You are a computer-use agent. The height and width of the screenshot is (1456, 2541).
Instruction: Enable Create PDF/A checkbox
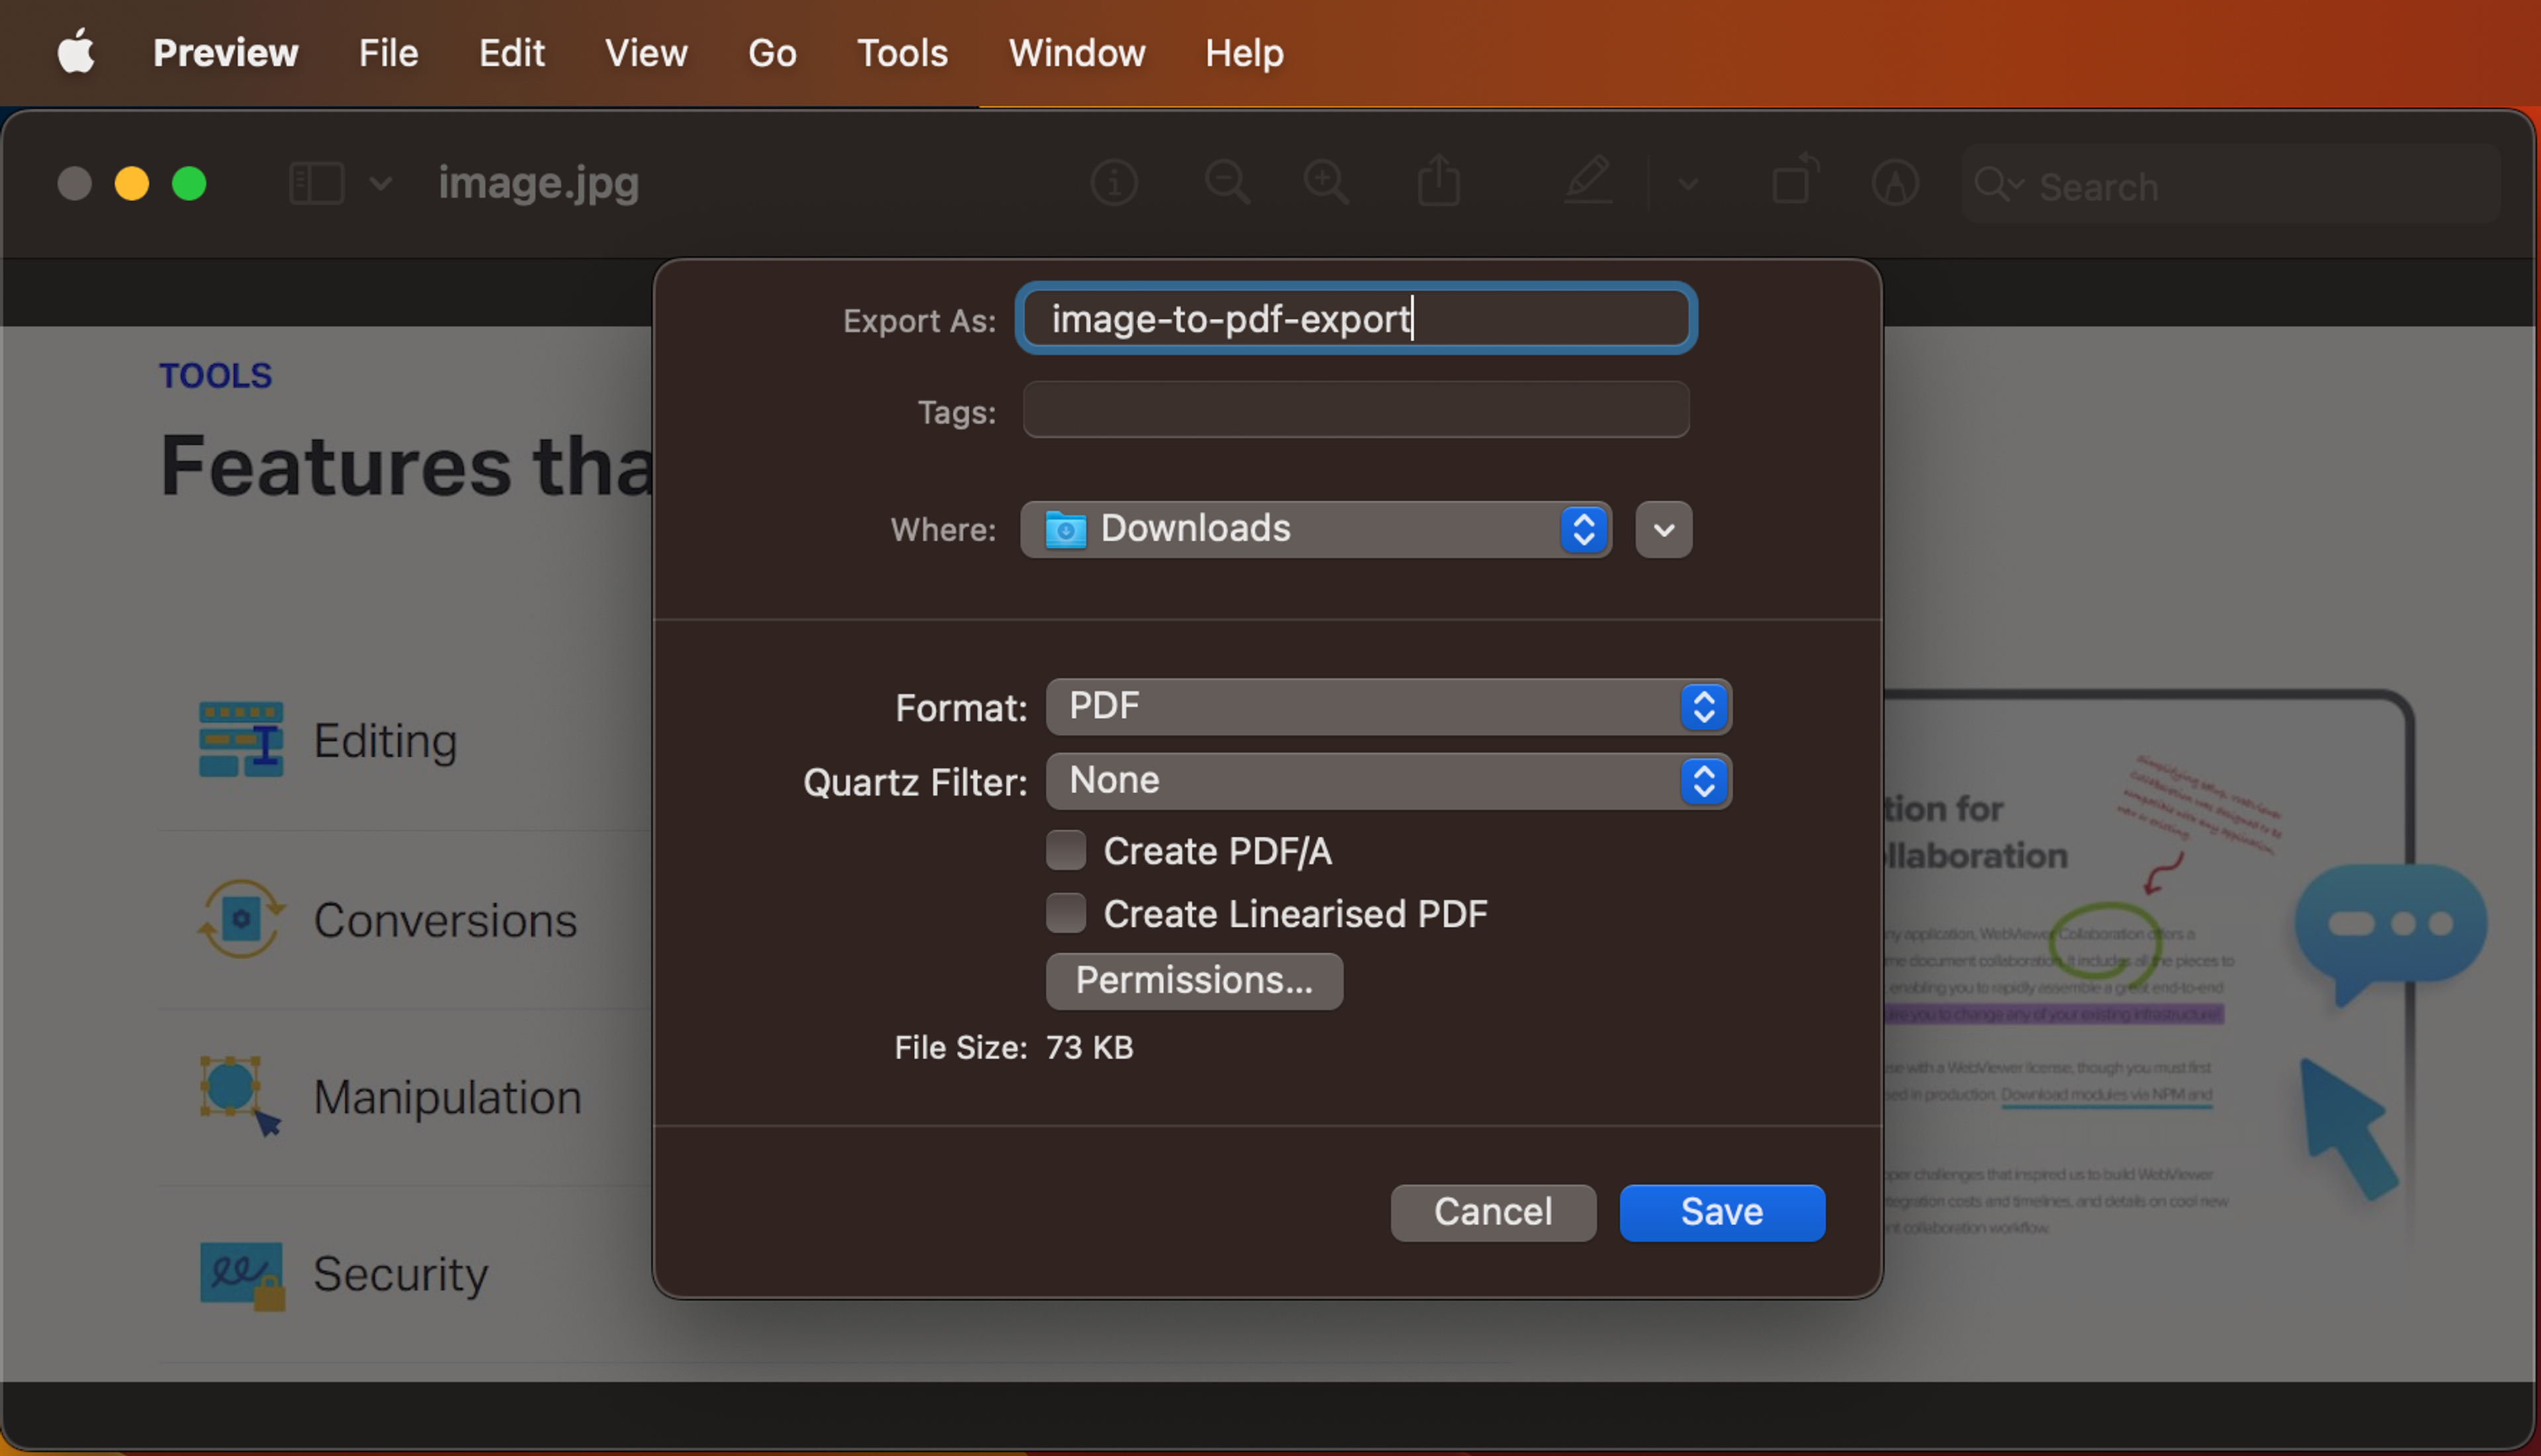[1065, 851]
